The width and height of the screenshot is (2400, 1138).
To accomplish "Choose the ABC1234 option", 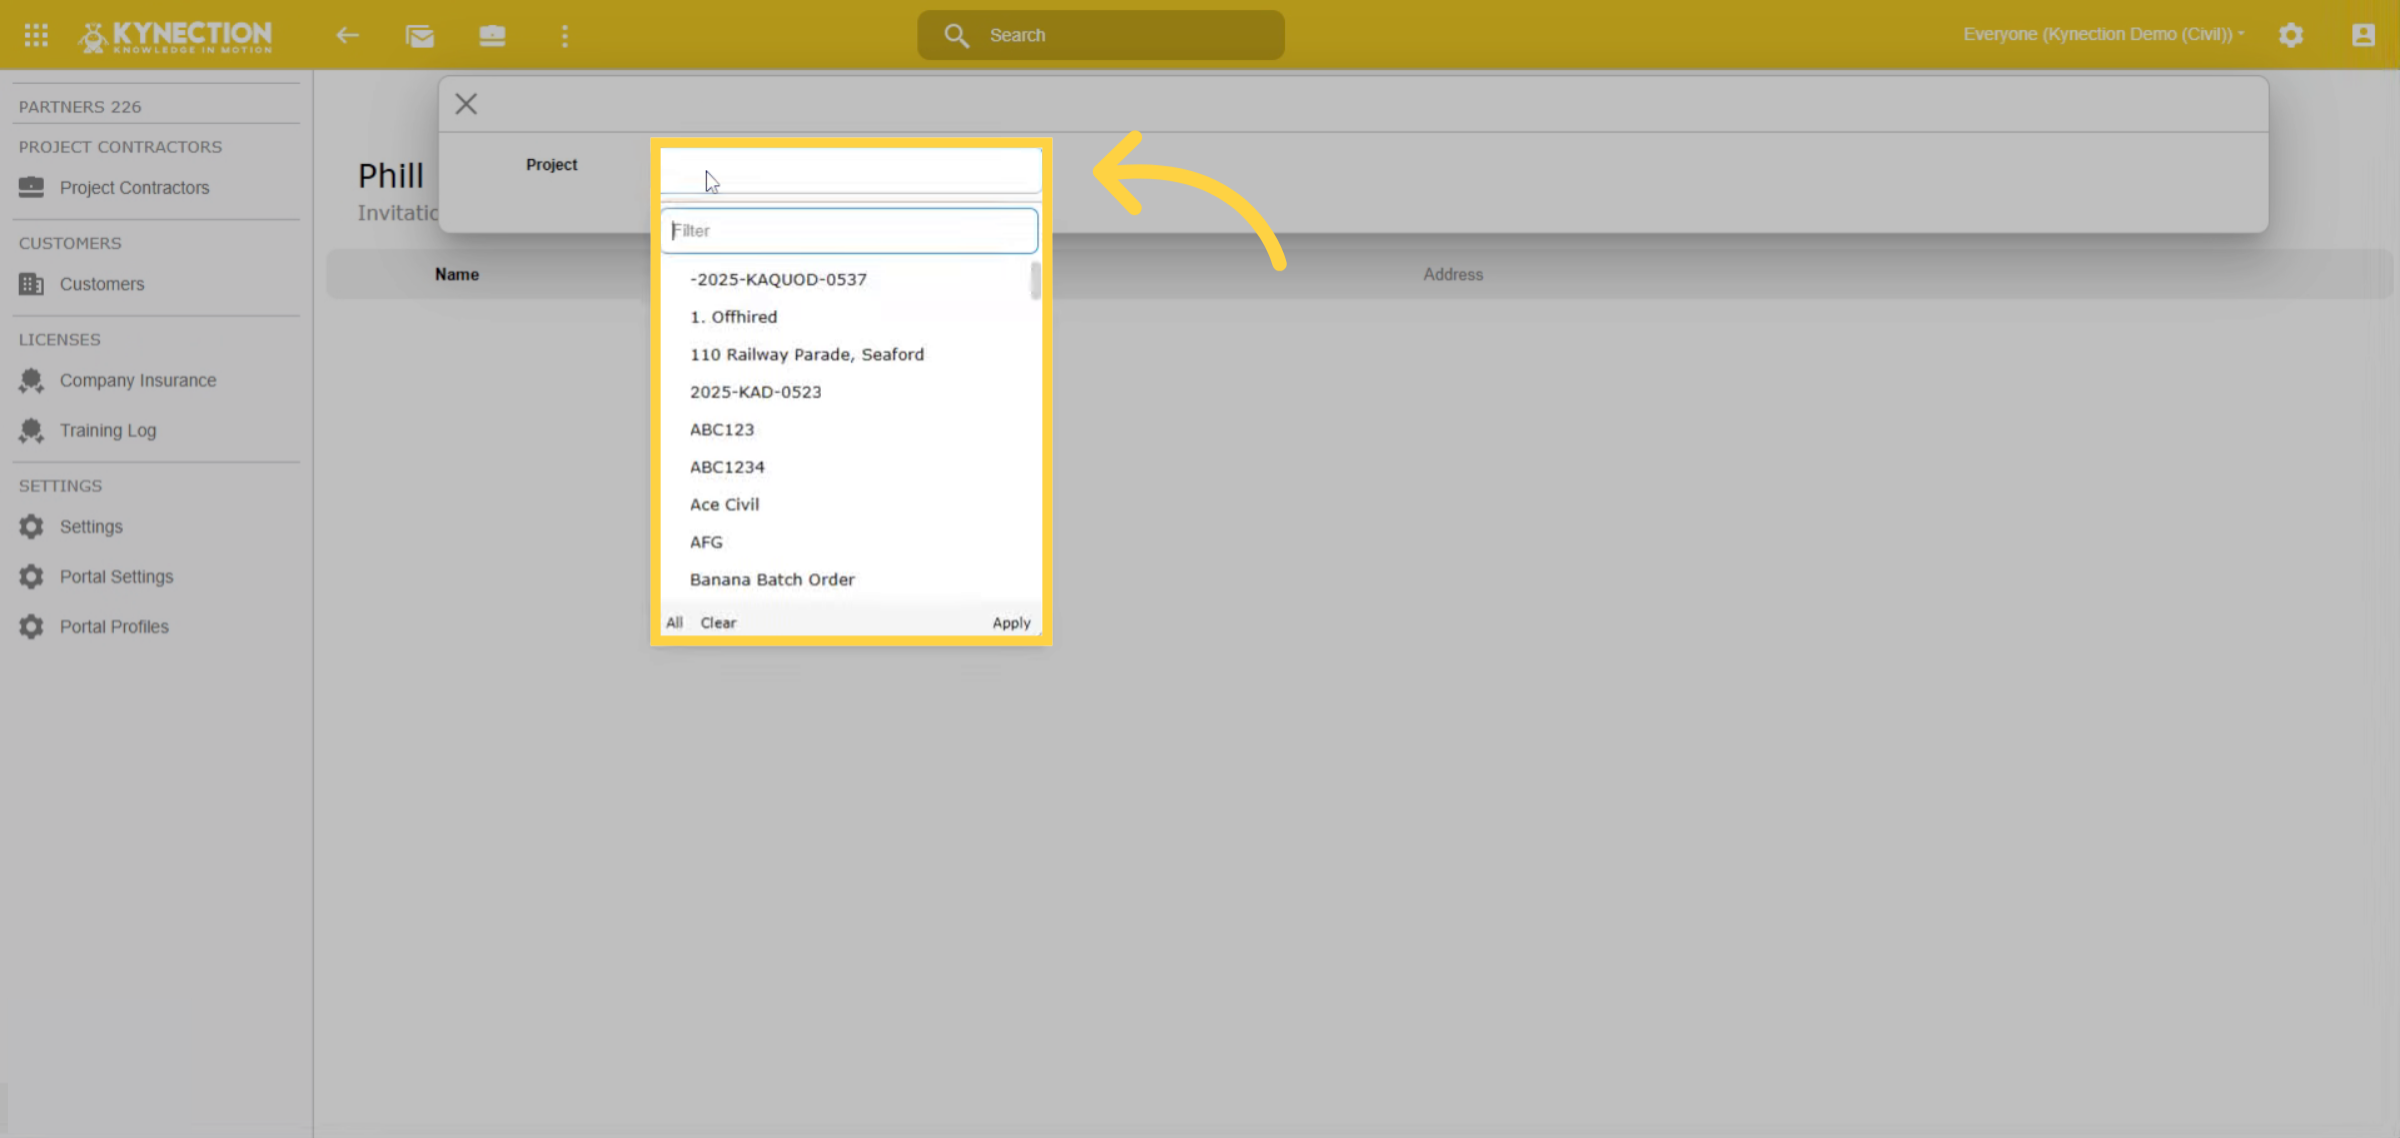I will pos(727,467).
